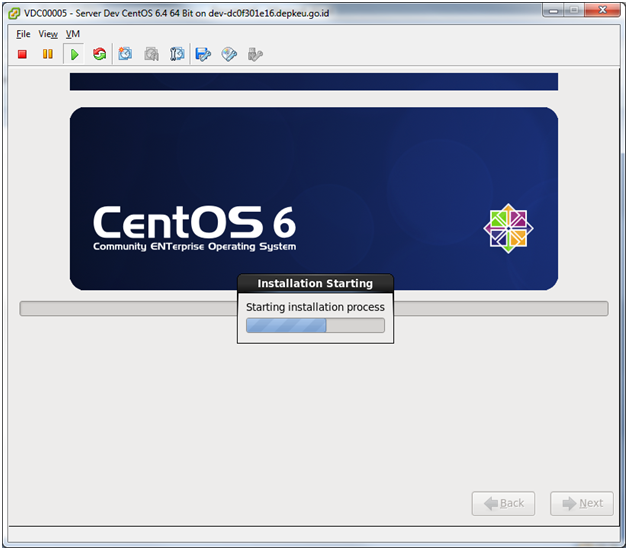The width and height of the screenshot is (628, 550).
Task: Close the VM console window
Action: pyautogui.click(x=603, y=10)
